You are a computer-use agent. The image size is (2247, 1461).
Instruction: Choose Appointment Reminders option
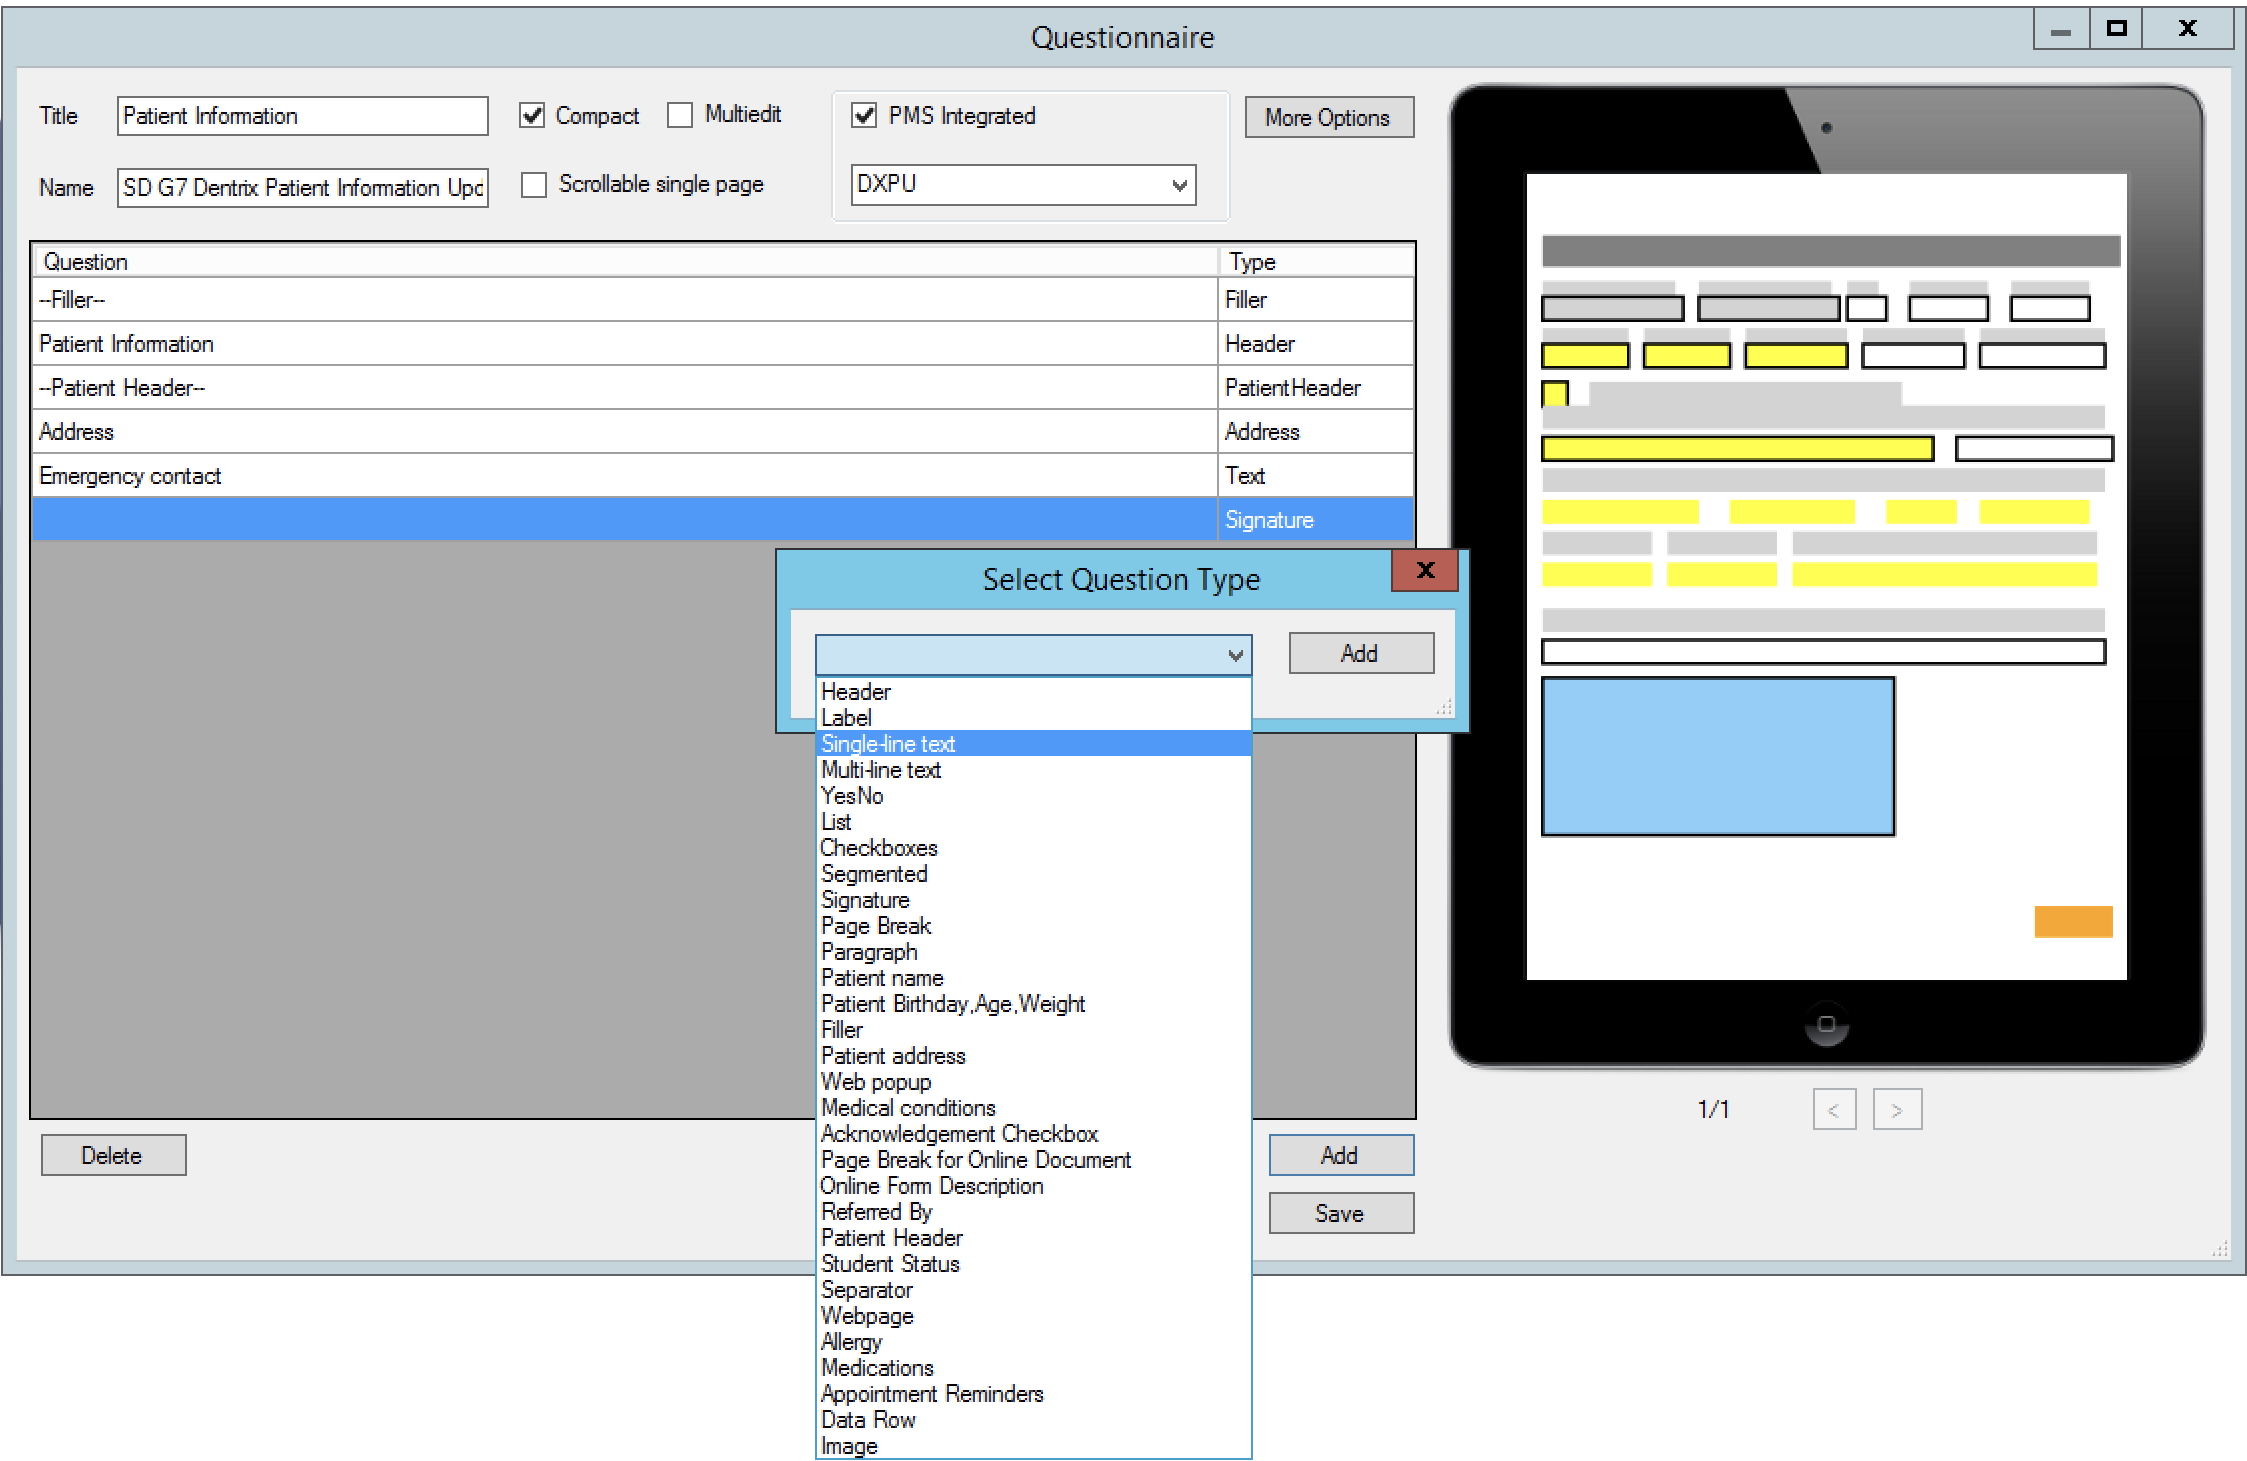pyautogui.click(x=1033, y=1394)
